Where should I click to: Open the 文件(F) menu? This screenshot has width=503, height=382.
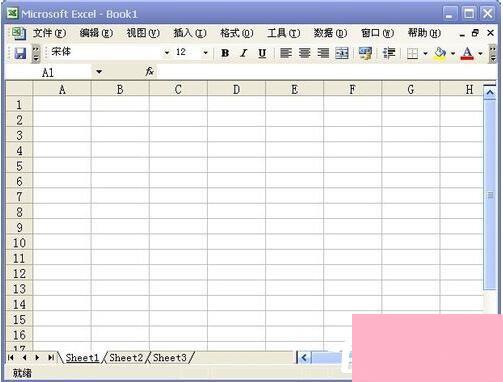coord(49,33)
